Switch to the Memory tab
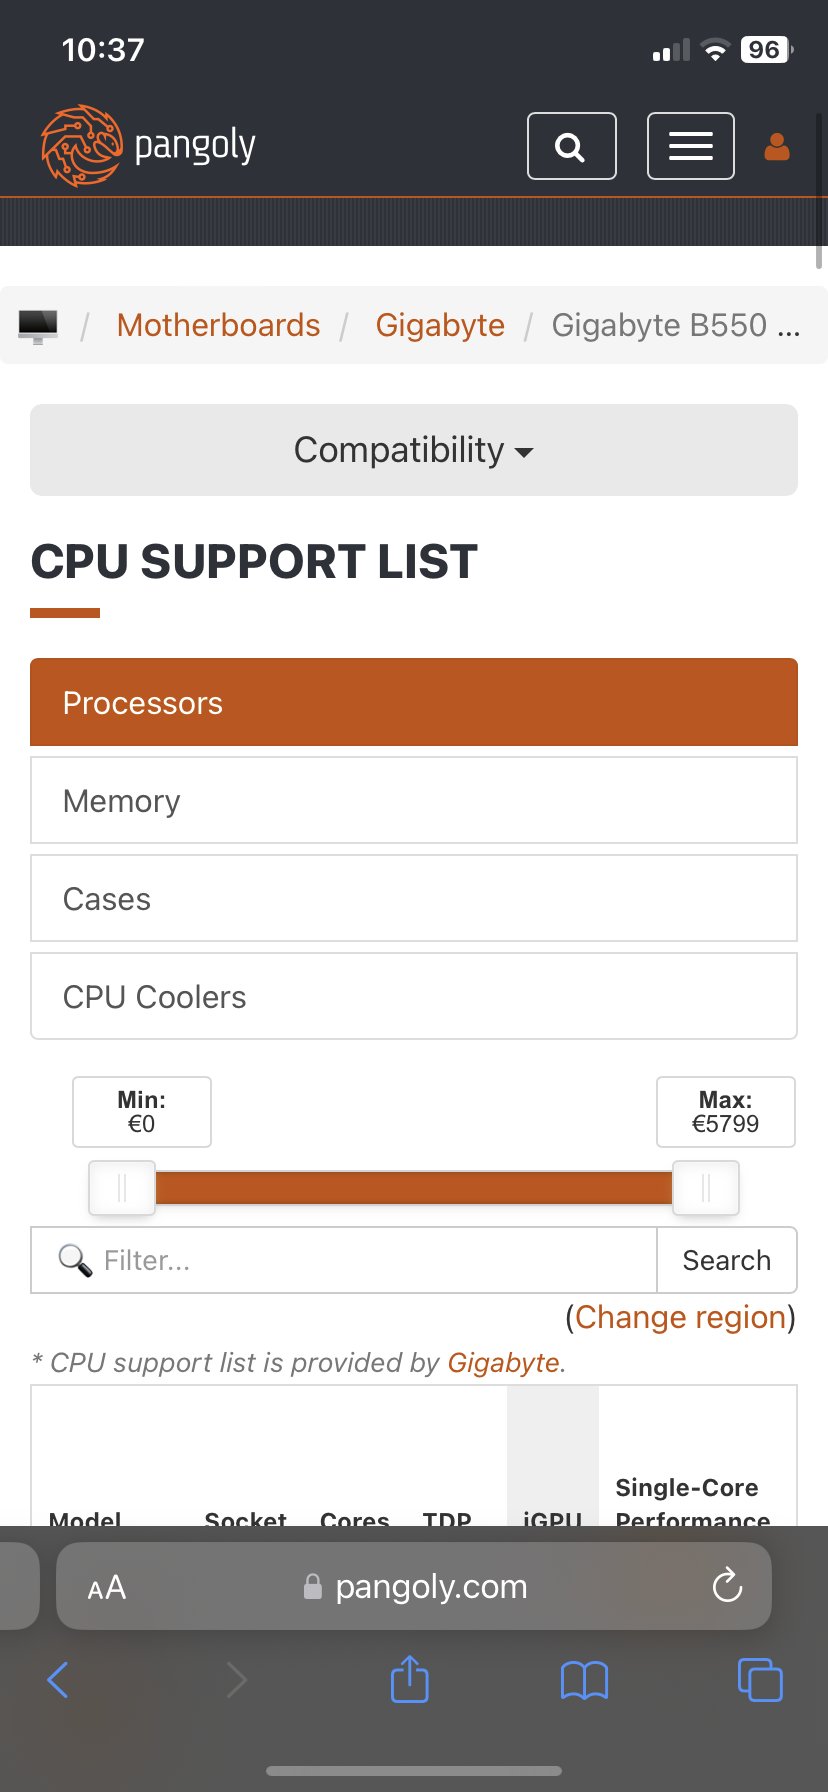 pos(414,800)
